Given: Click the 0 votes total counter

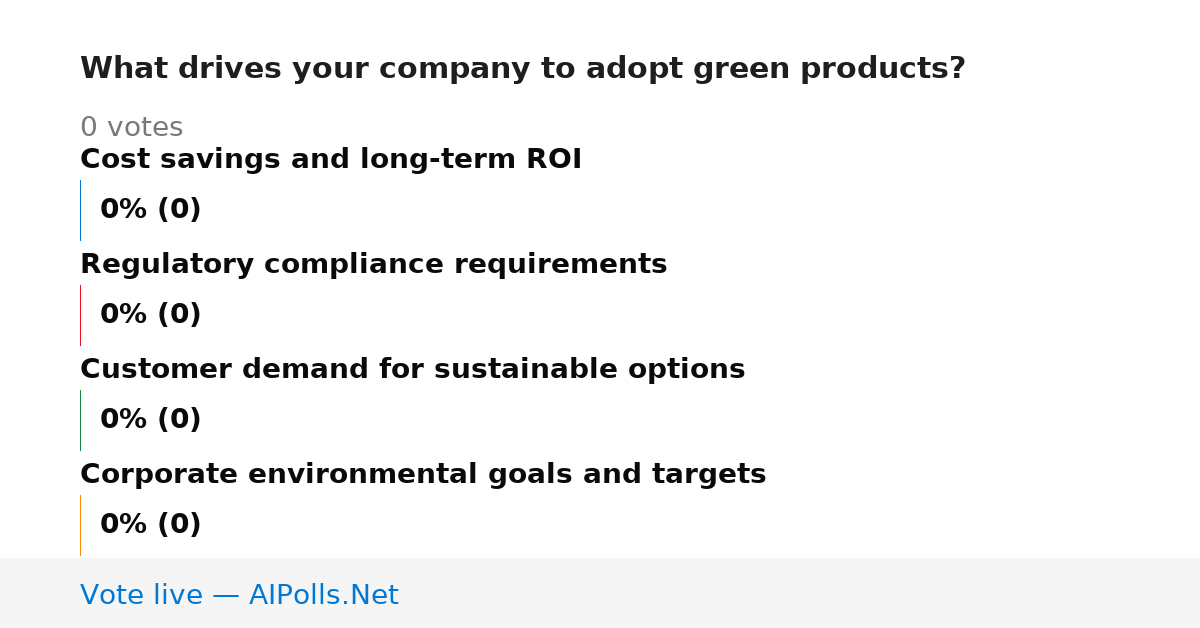Looking at the screenshot, I should 131,128.
